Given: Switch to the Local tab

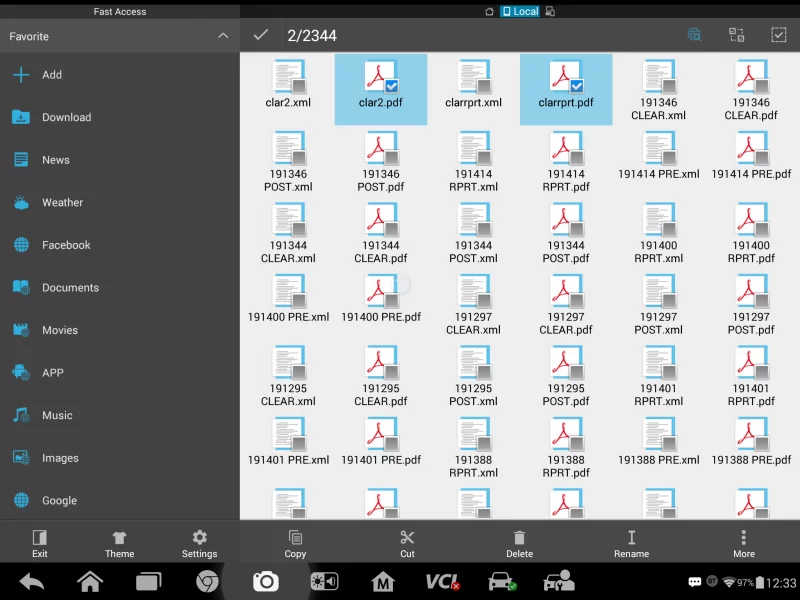Looking at the screenshot, I should click(x=520, y=11).
